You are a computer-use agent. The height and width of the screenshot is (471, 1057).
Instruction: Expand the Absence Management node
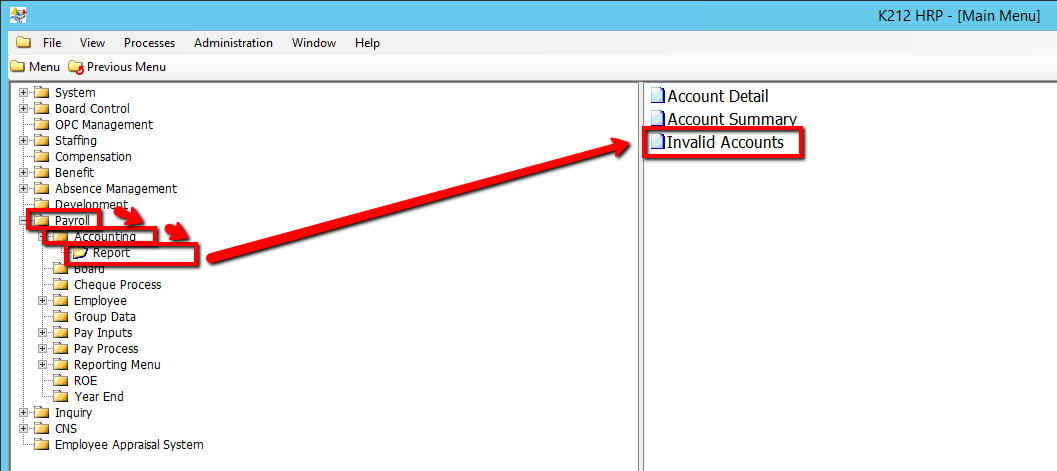click(24, 189)
